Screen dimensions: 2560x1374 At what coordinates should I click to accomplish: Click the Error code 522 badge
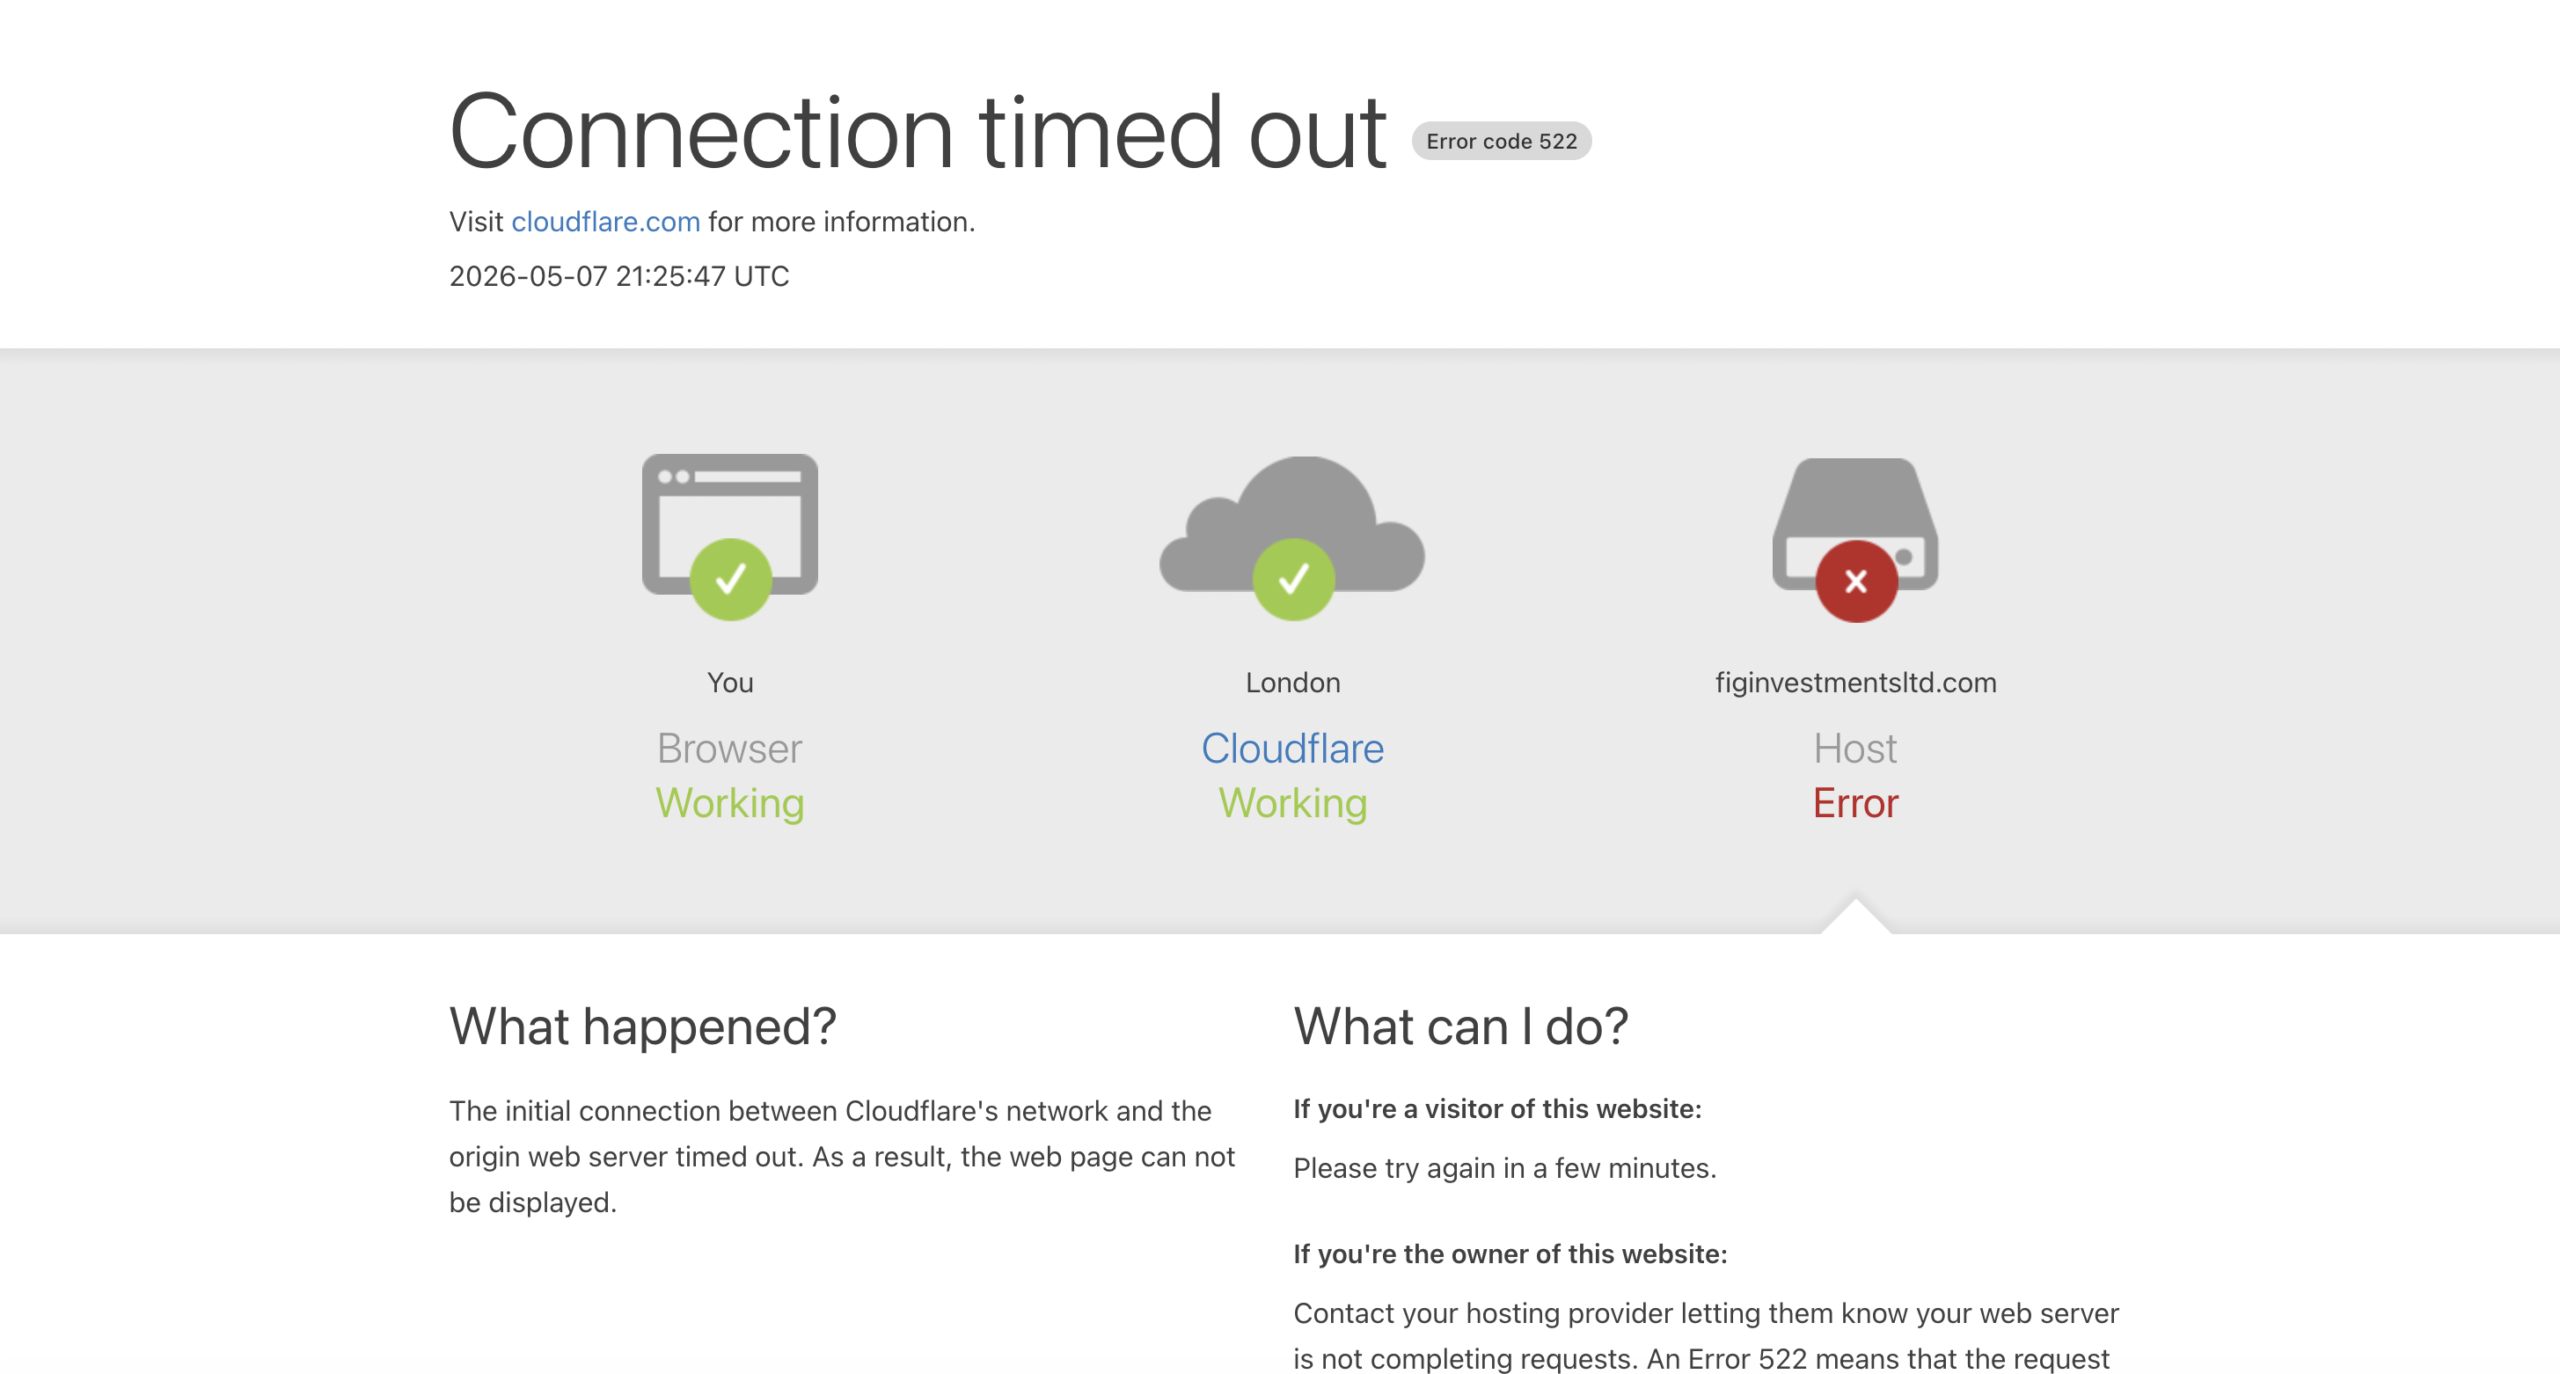pos(1501,141)
